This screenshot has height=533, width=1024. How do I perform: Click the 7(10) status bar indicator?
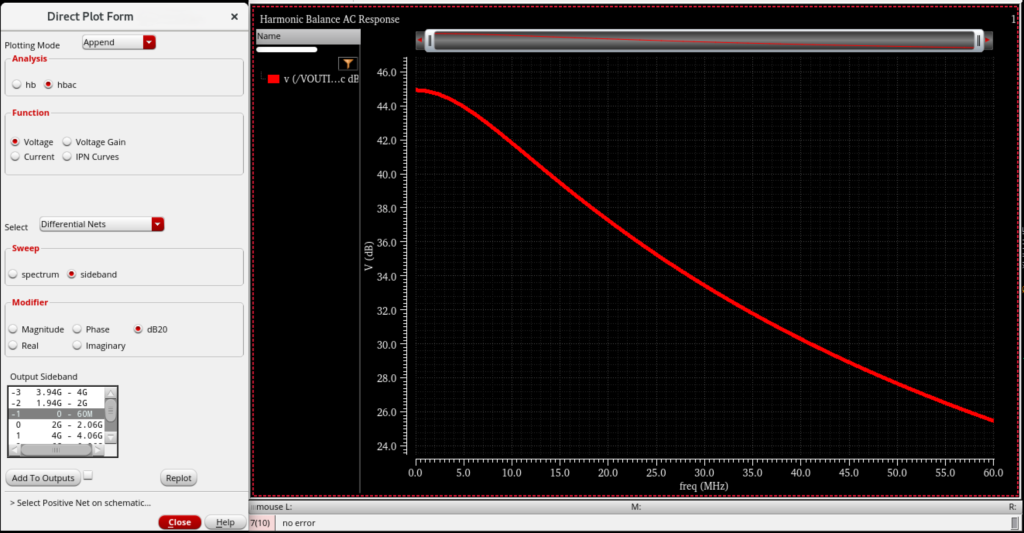261,523
